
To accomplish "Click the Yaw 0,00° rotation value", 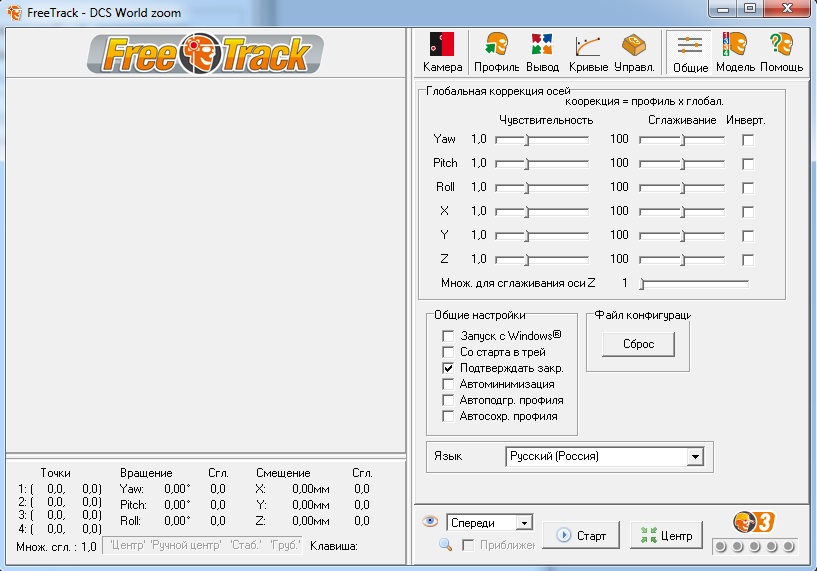I will pyautogui.click(x=177, y=489).
